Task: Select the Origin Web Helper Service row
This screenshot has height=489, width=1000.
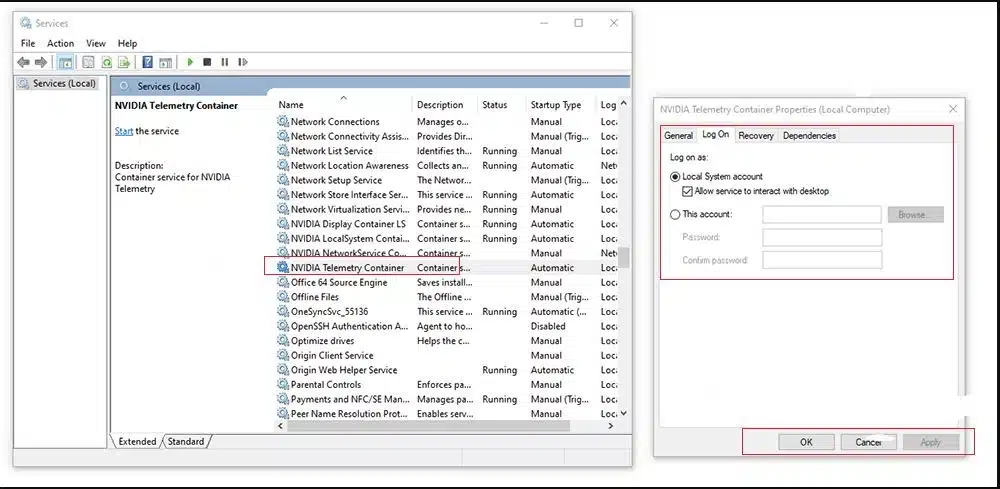Action: pyautogui.click(x=446, y=370)
